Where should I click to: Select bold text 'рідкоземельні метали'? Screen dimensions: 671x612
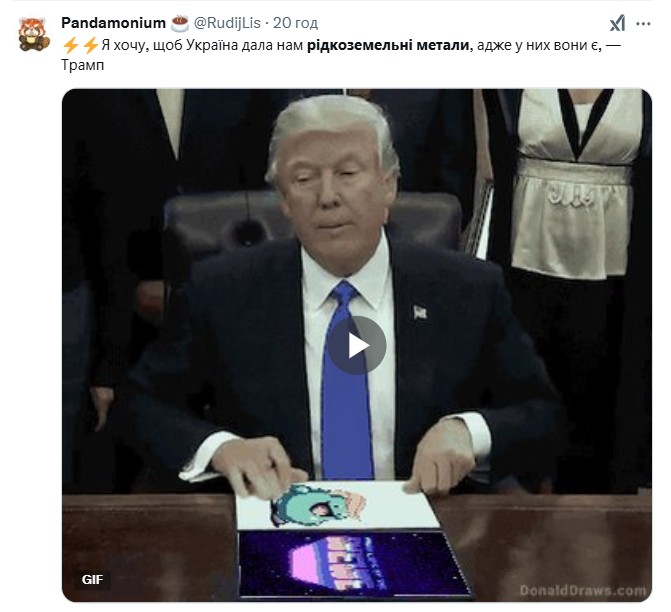(x=388, y=45)
